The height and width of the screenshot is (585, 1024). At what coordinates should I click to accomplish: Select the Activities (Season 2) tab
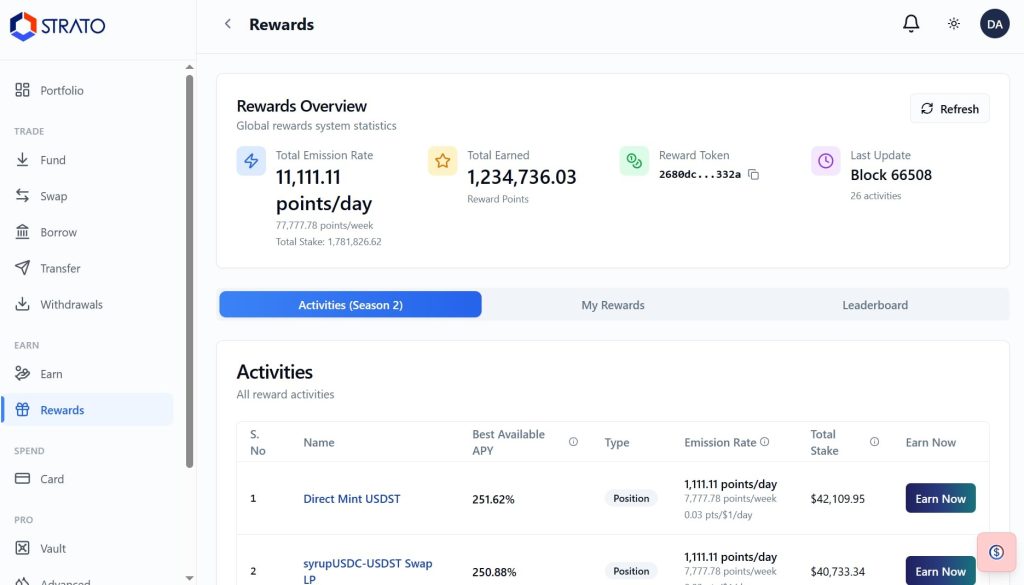[350, 305]
